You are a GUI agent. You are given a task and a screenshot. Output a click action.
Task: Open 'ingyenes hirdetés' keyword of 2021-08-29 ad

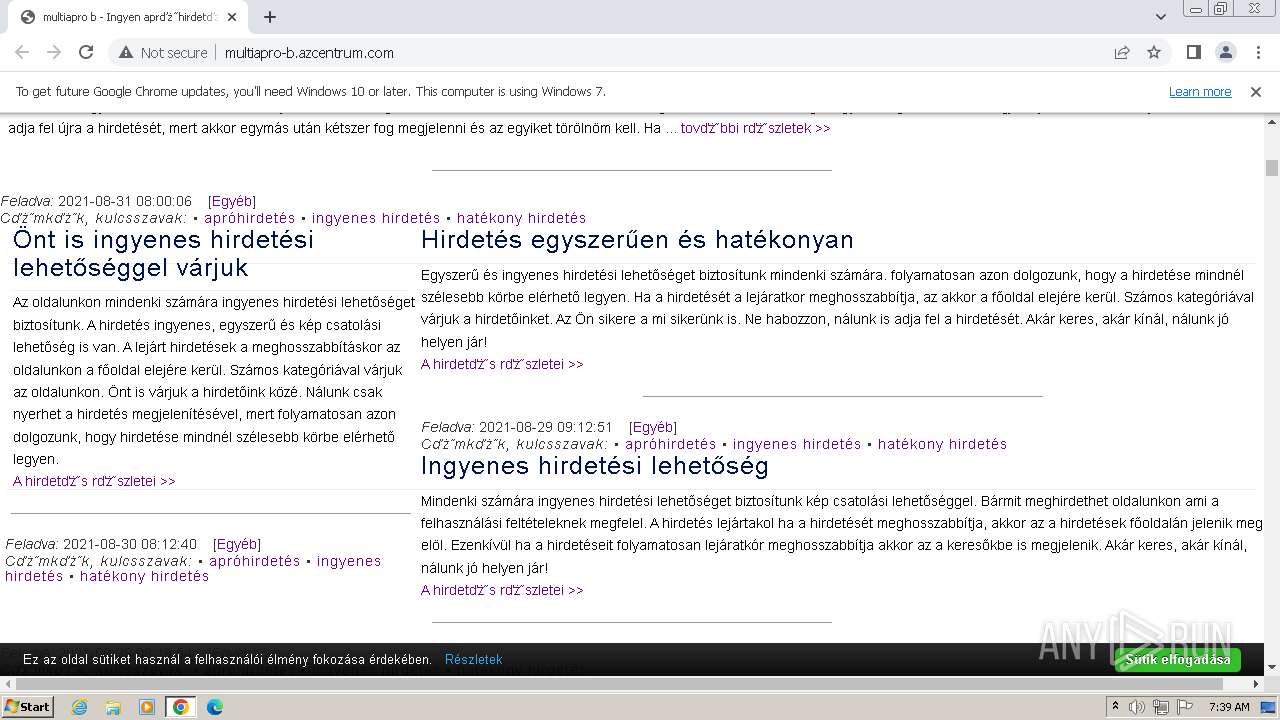(797, 444)
